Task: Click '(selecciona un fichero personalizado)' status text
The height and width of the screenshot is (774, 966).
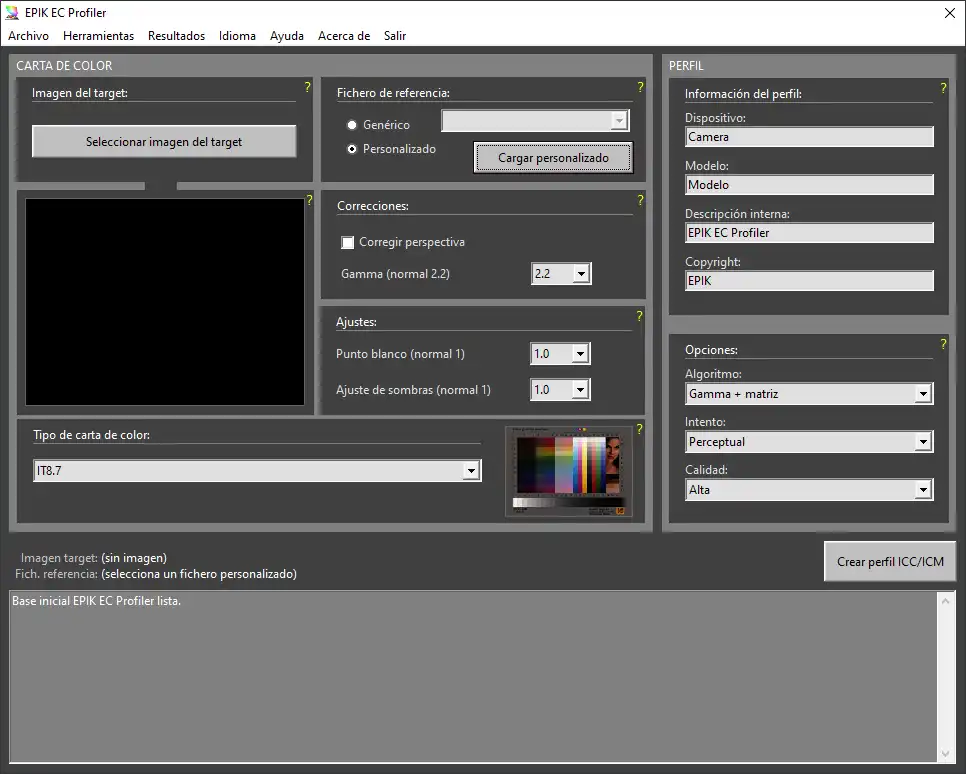Action: (199, 574)
